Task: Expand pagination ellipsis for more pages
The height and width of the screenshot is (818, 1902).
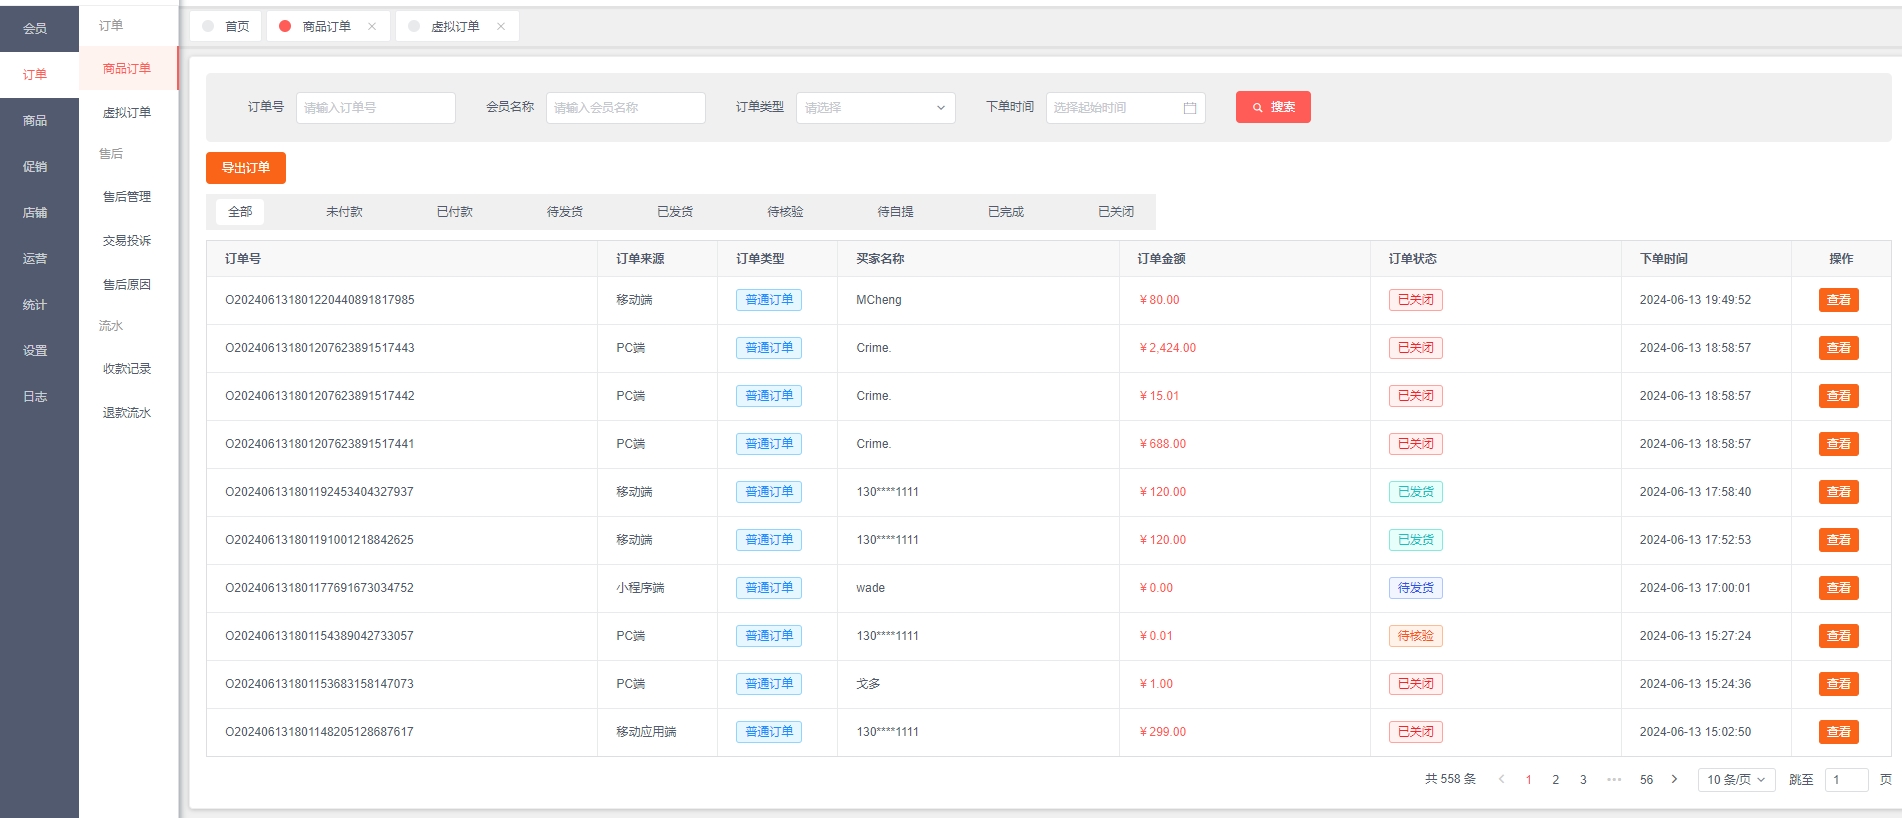Action: [1614, 780]
